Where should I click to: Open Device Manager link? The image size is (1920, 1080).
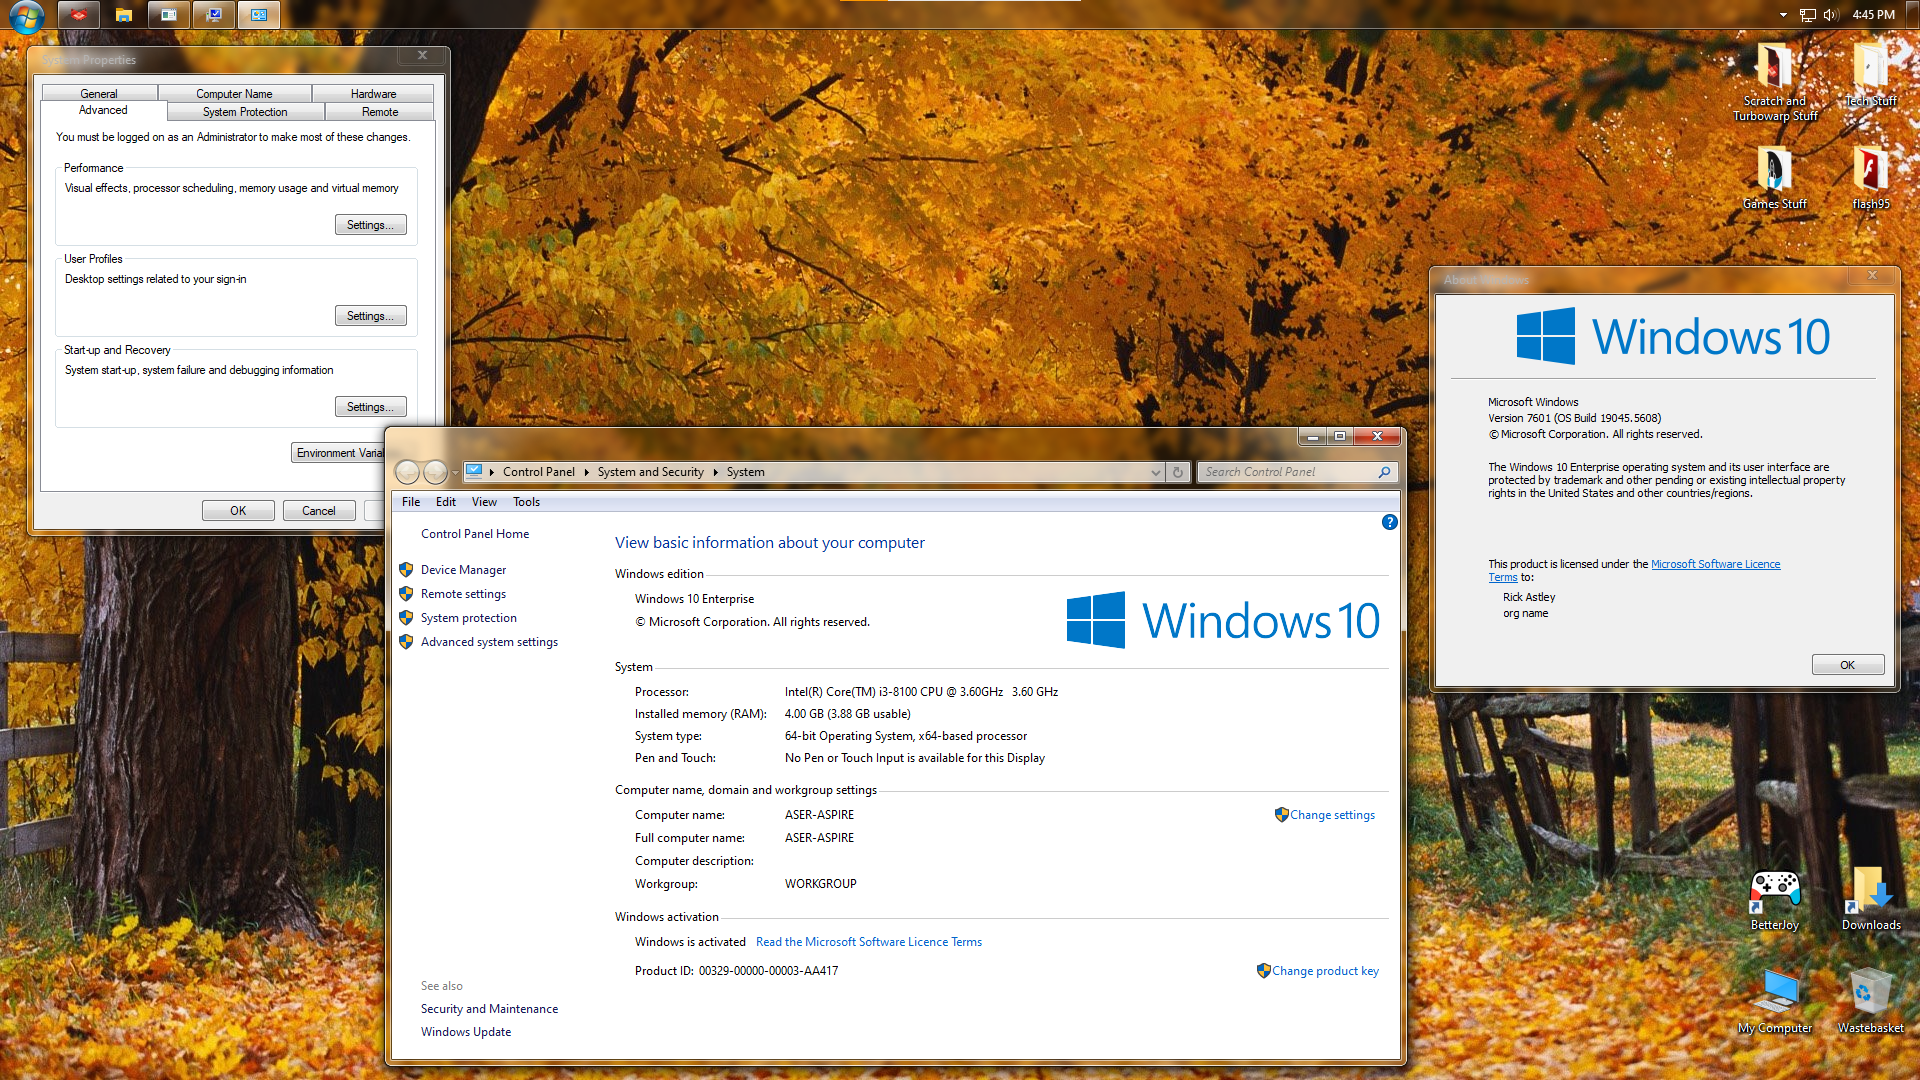[463, 570]
